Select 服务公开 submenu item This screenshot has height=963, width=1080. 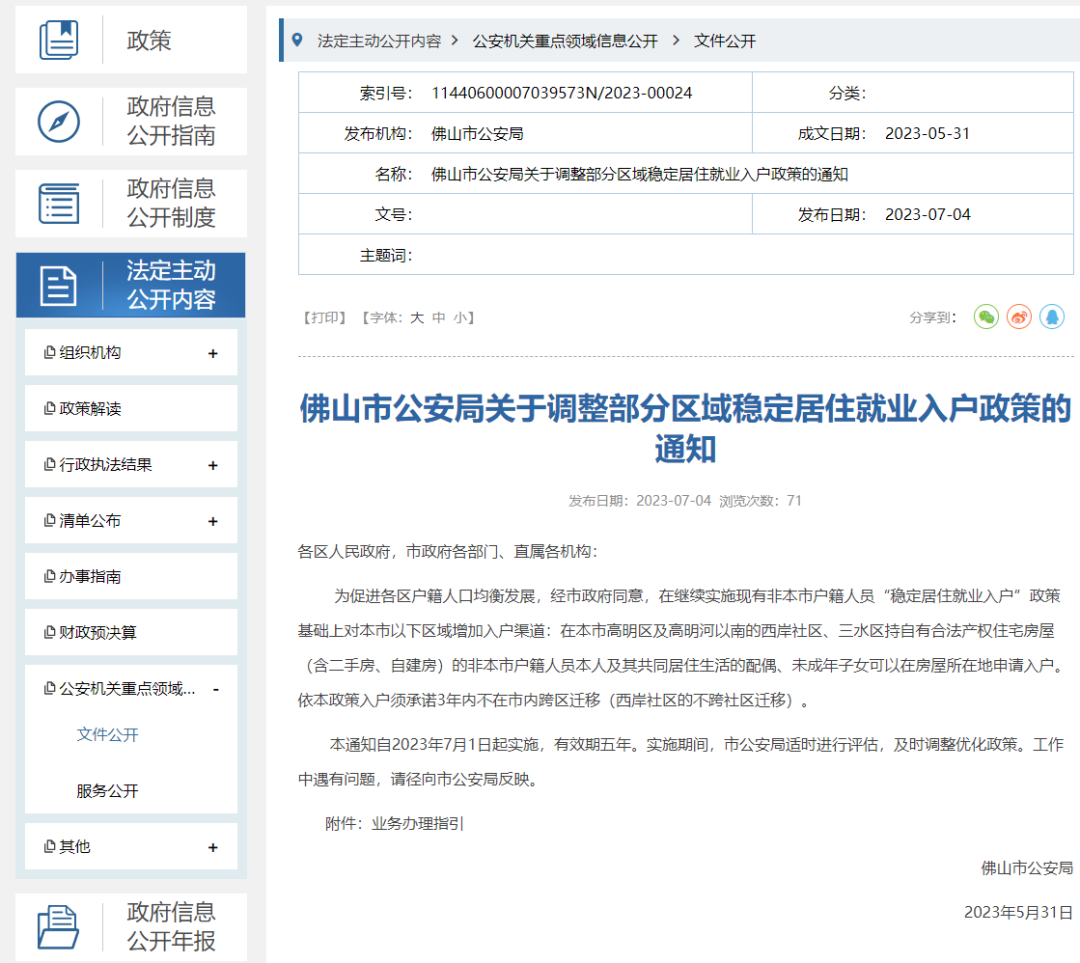pos(107,791)
